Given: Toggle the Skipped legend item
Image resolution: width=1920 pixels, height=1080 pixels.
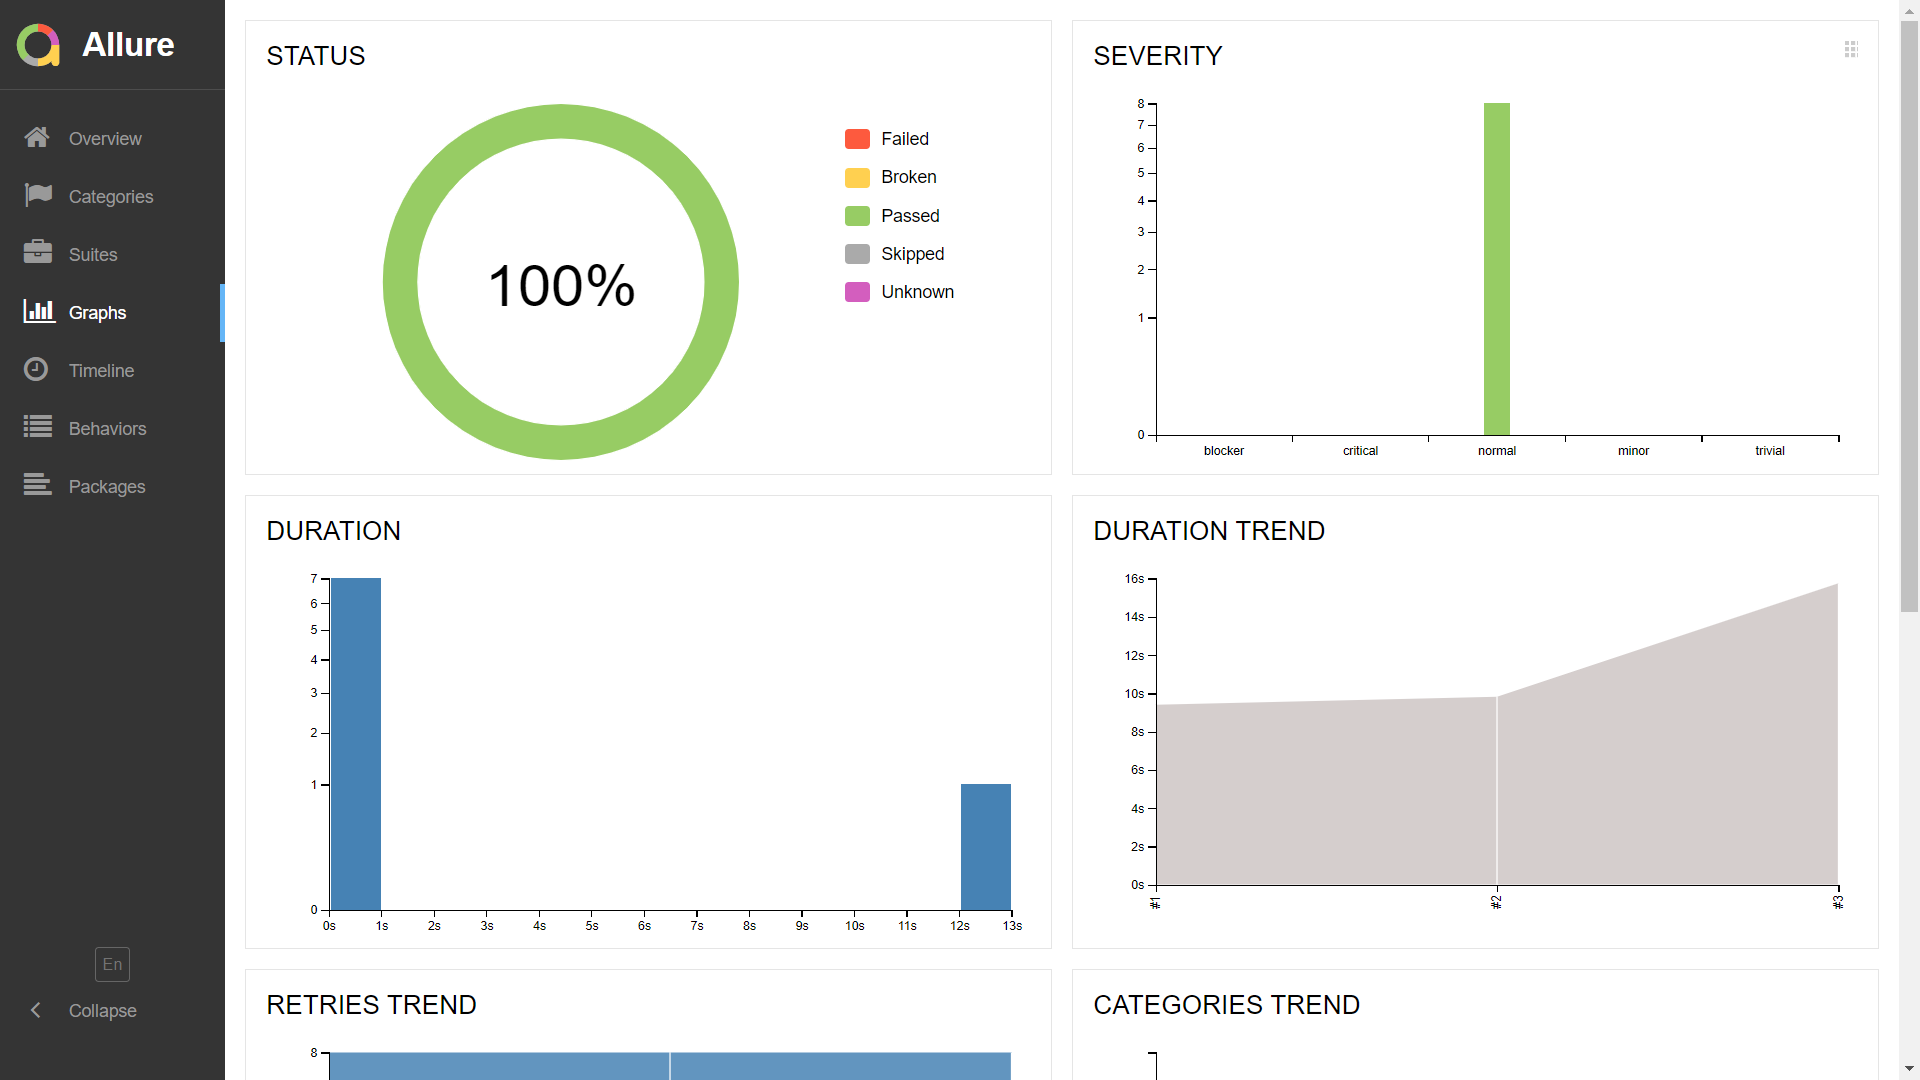Looking at the screenshot, I should click(912, 254).
